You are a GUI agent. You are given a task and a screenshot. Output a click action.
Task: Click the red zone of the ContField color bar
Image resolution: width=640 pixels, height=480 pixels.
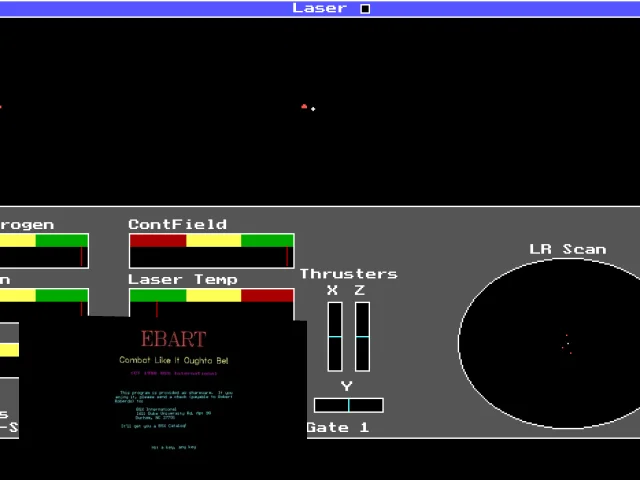[x=158, y=241]
